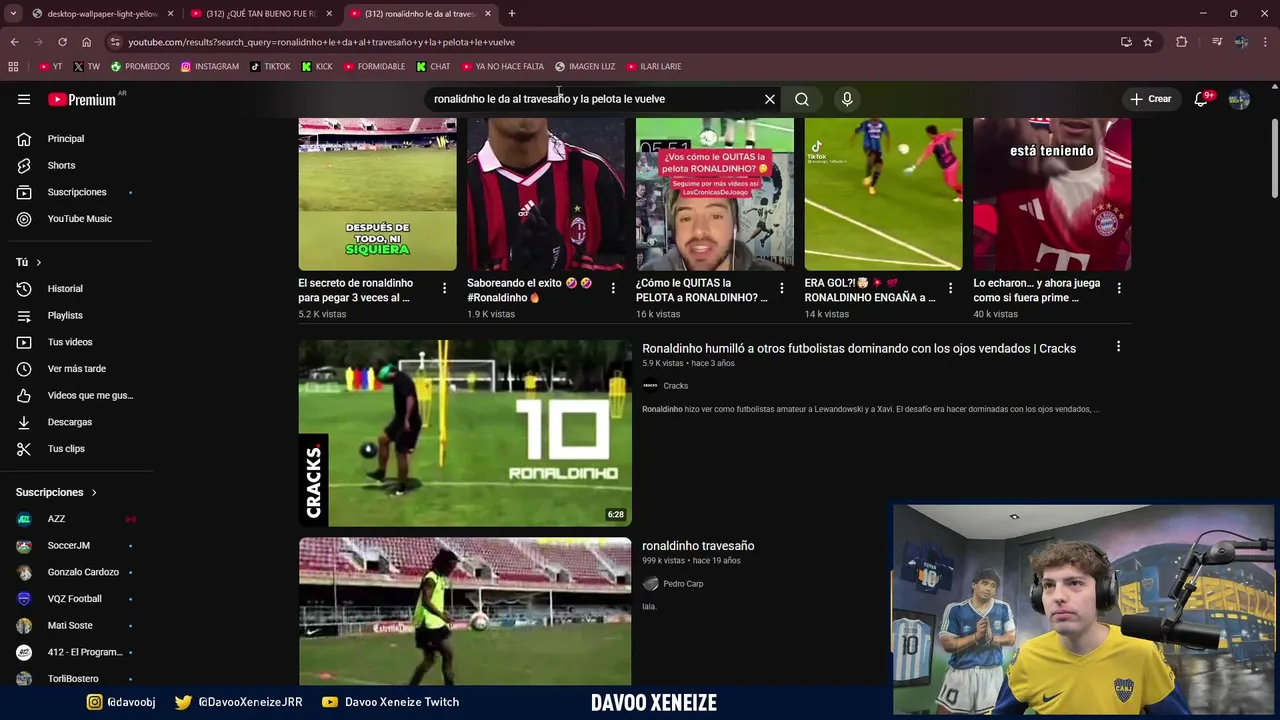1280x720 pixels.
Task: Play the 'El secreto de ronaldinho' short thumbnail
Action: click(x=377, y=194)
